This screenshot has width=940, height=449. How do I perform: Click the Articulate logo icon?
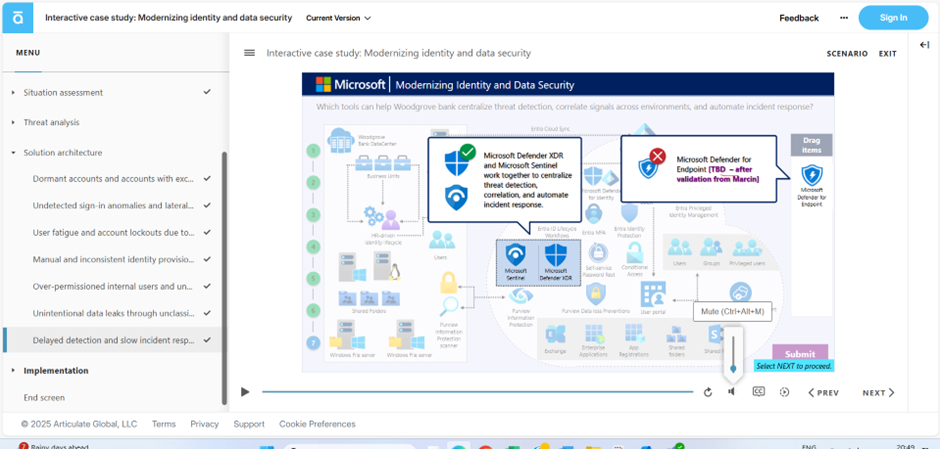(x=18, y=18)
